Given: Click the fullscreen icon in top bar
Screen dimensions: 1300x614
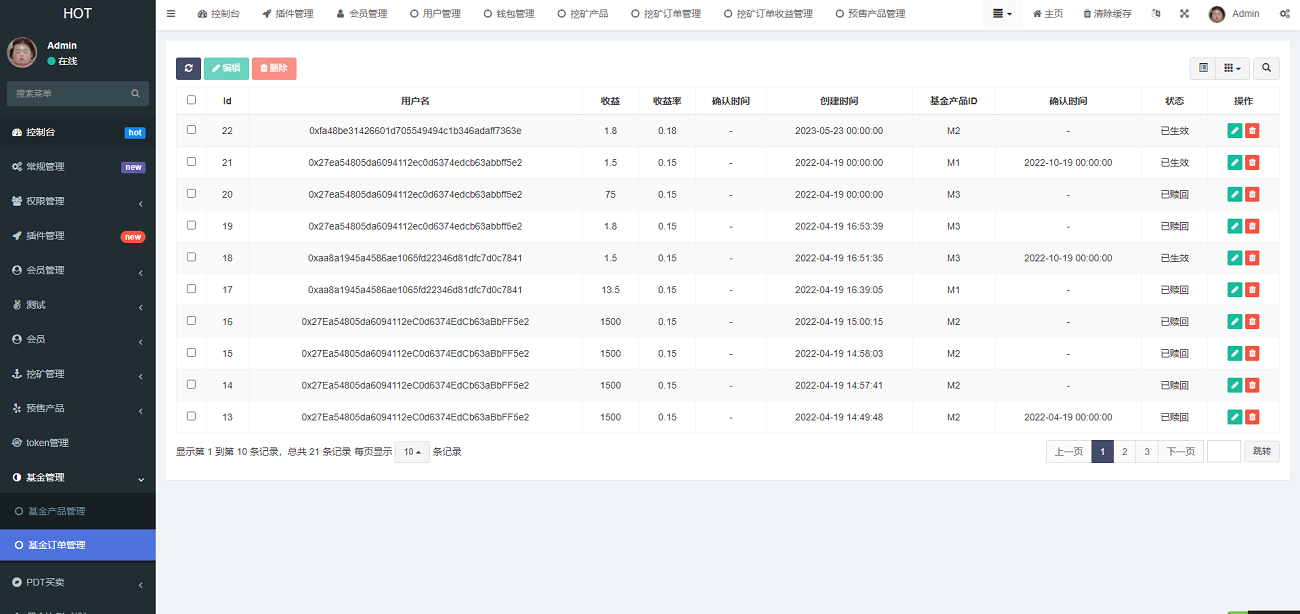Looking at the screenshot, I should [1184, 14].
